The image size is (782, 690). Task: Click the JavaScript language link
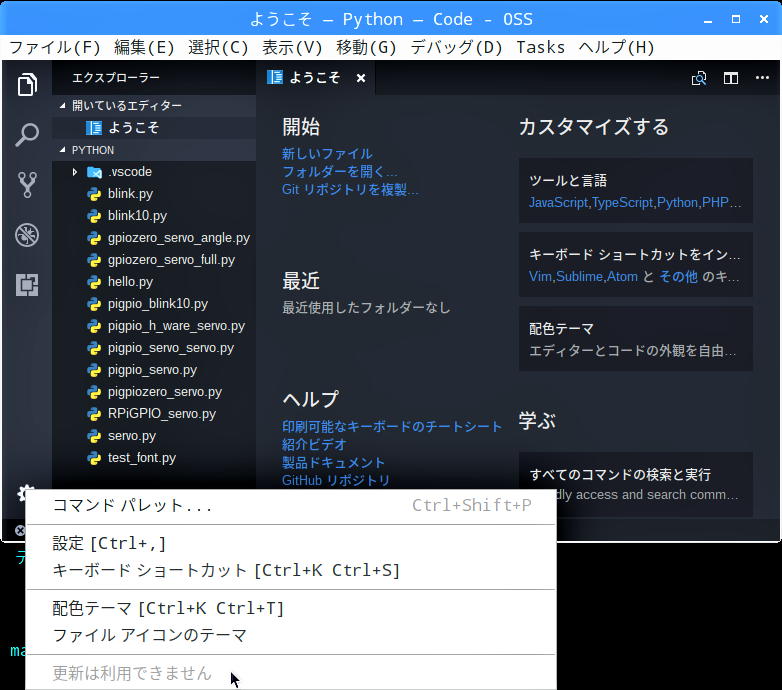click(x=558, y=202)
